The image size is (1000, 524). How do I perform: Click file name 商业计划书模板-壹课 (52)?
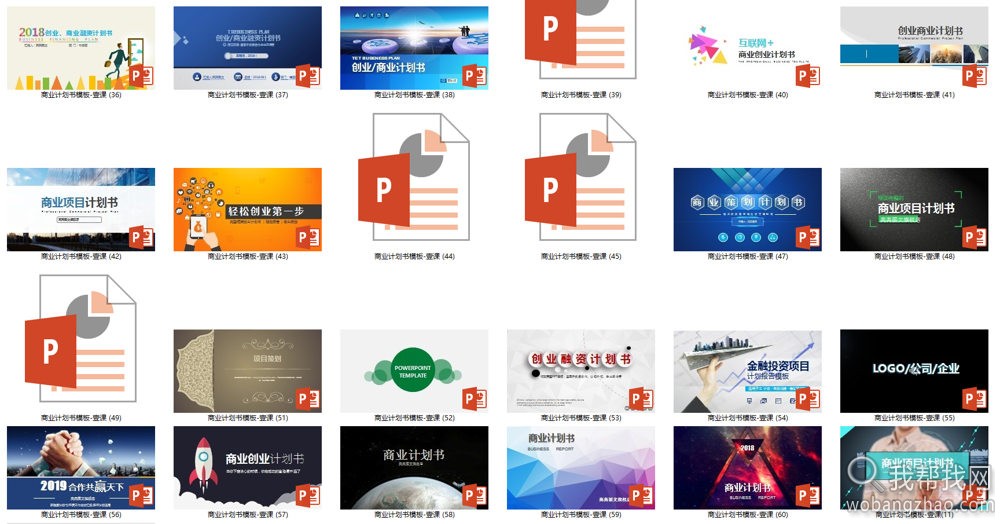pyautogui.click(x=414, y=418)
